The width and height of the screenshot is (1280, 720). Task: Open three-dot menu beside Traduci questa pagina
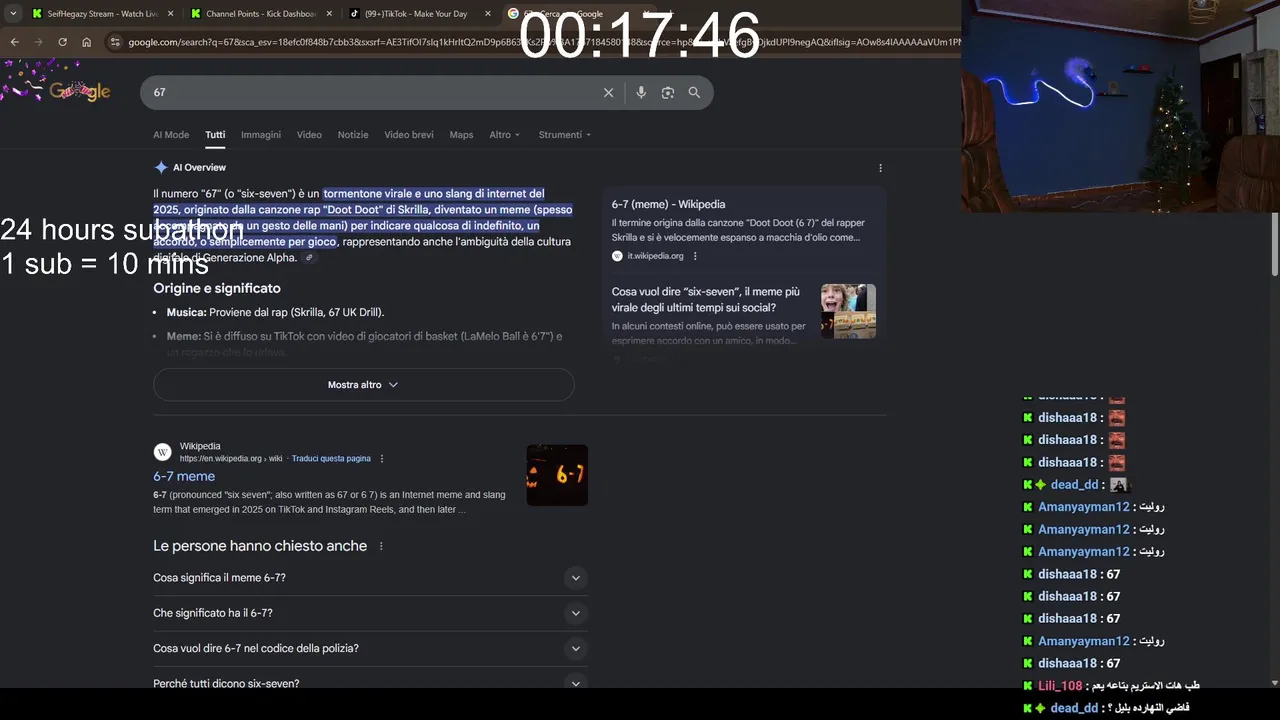tap(382, 458)
